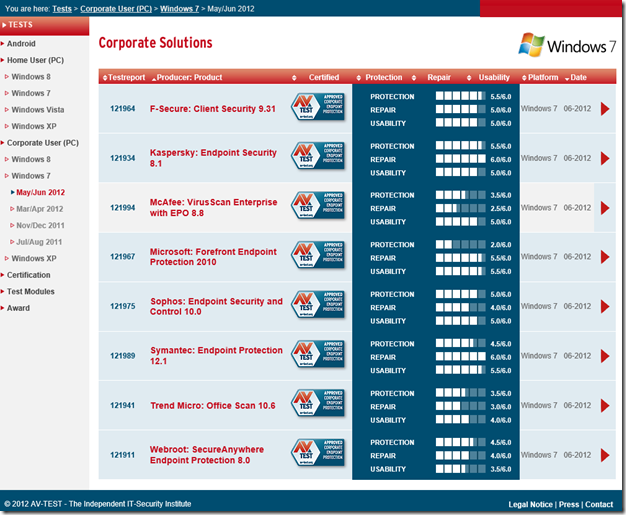
Task: Open red arrow for F-Secure row
Action: pos(605,109)
